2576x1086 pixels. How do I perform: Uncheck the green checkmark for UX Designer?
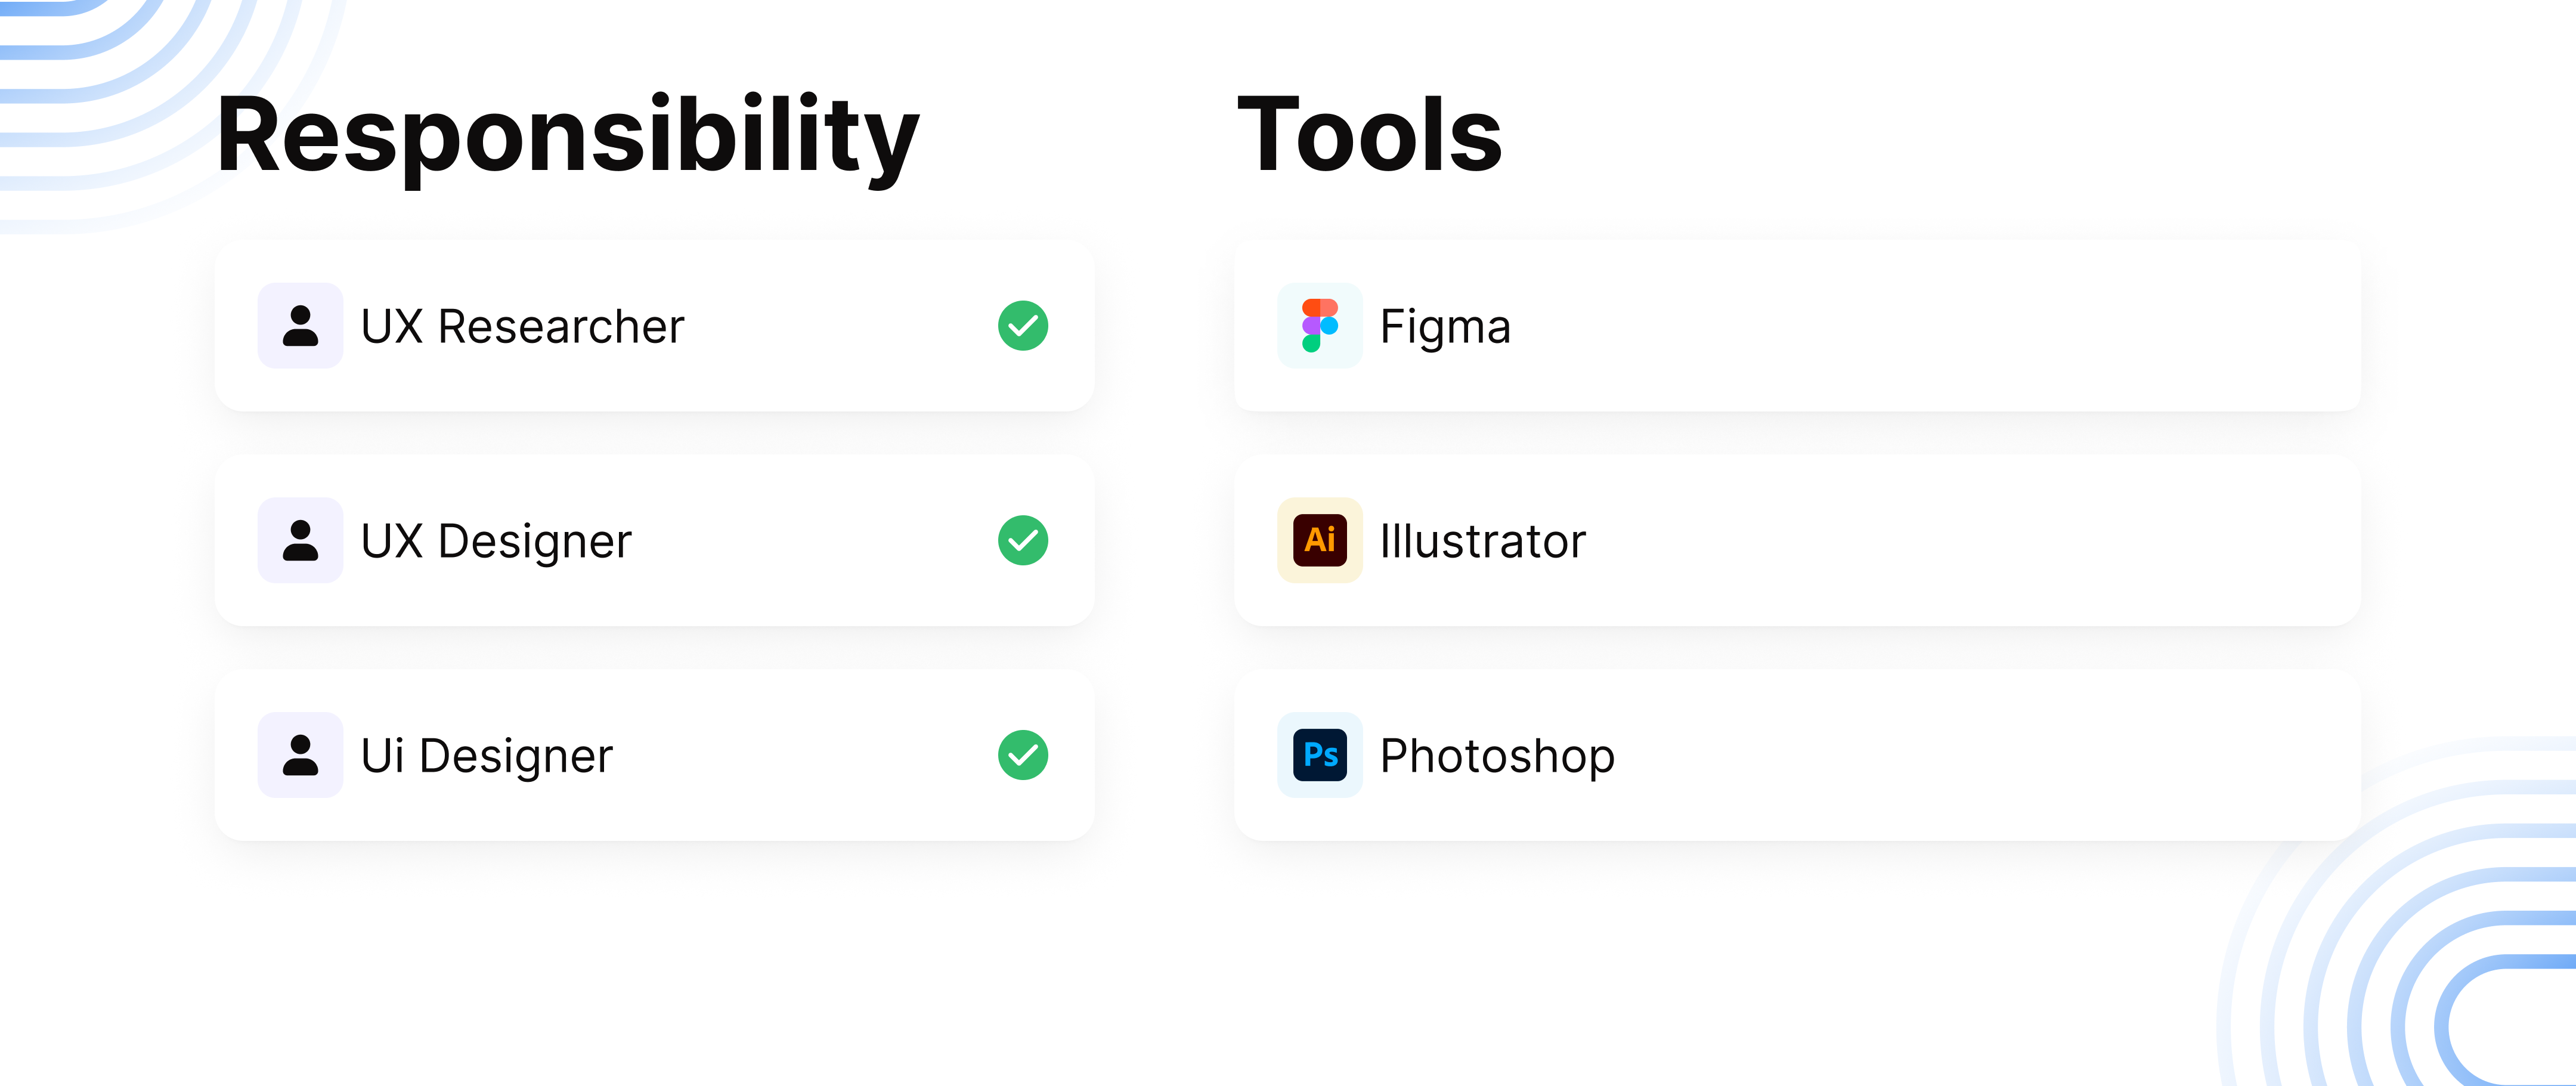[x=1022, y=540]
